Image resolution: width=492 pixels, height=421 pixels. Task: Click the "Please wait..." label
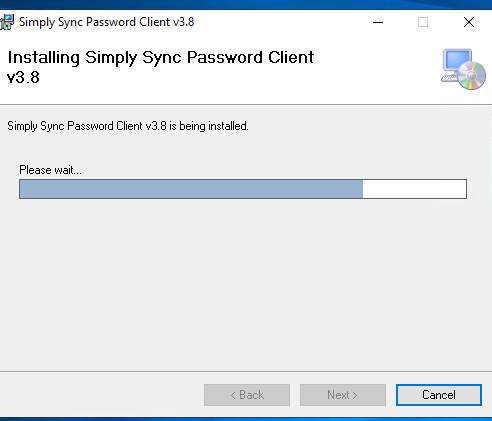(50, 170)
